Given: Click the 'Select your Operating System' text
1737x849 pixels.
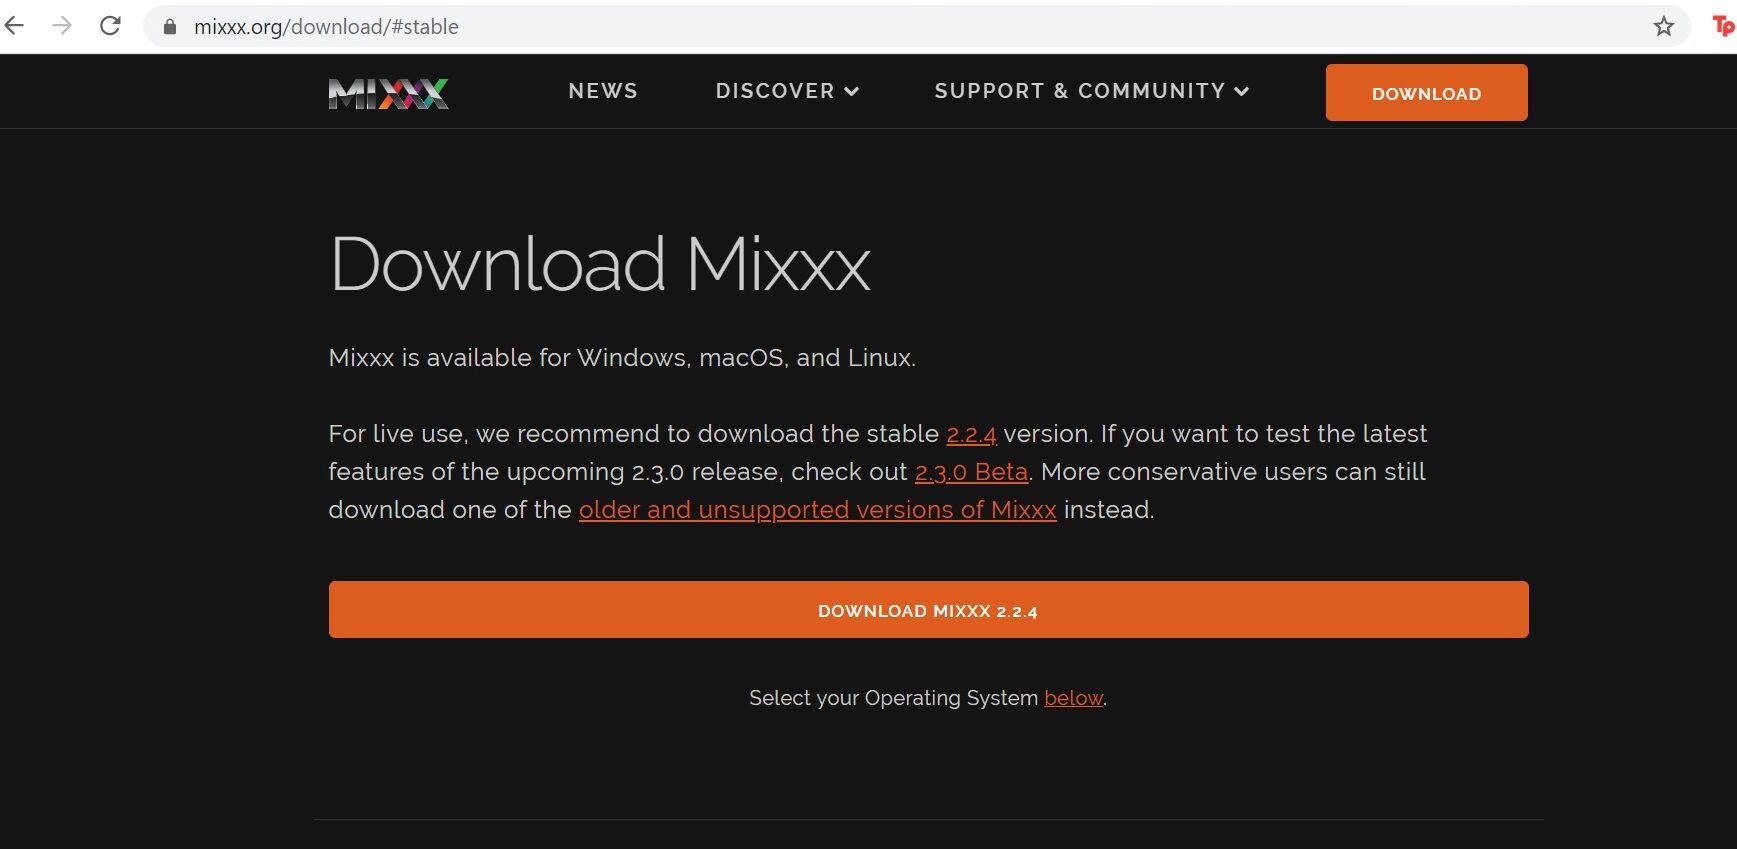Looking at the screenshot, I should [x=893, y=698].
